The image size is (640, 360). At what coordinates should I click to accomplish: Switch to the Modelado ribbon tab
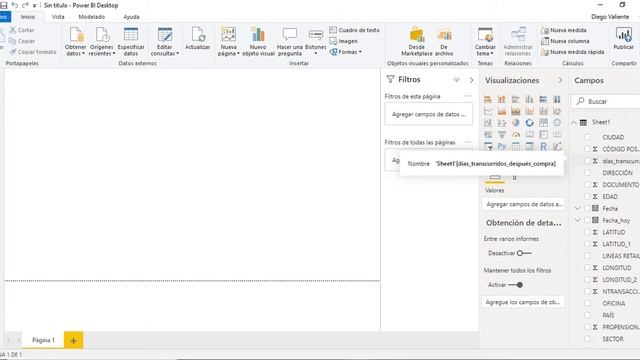pos(91,17)
